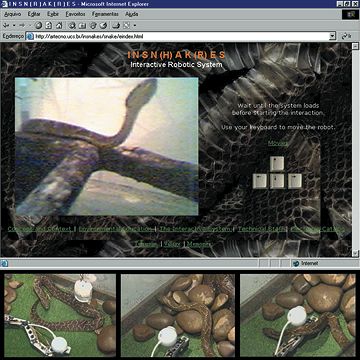Open the Back history dropdown arrow
Viewport: 360px width, 360px height.
14,25
